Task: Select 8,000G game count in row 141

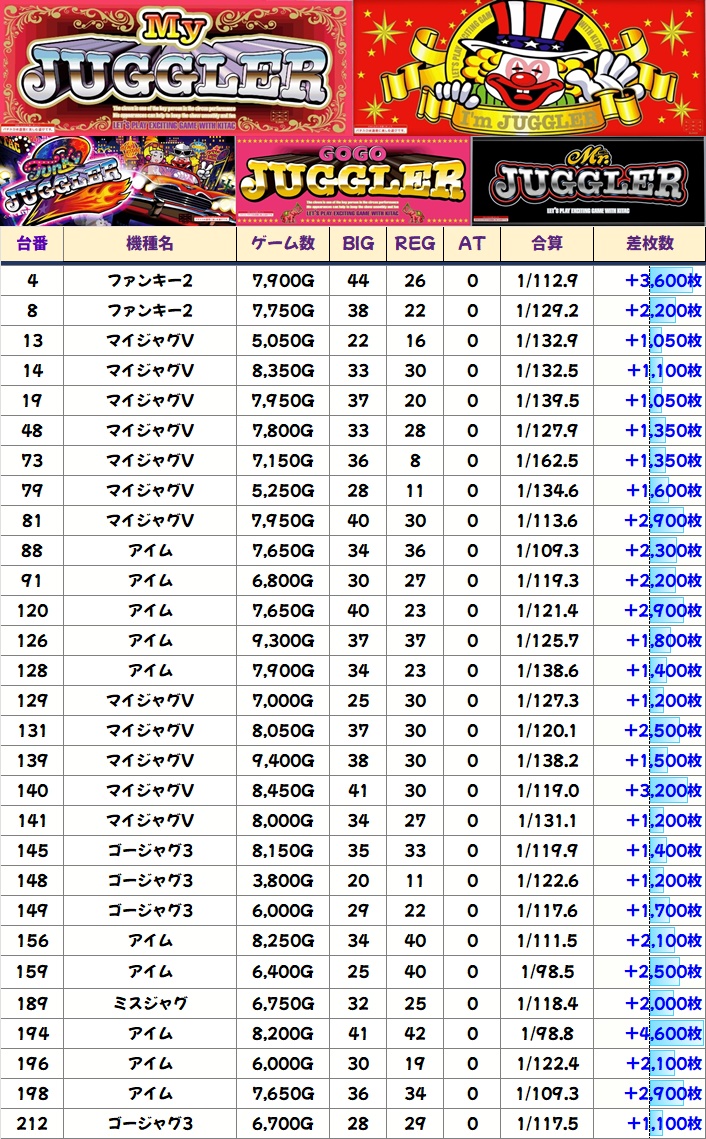Action: point(283,821)
